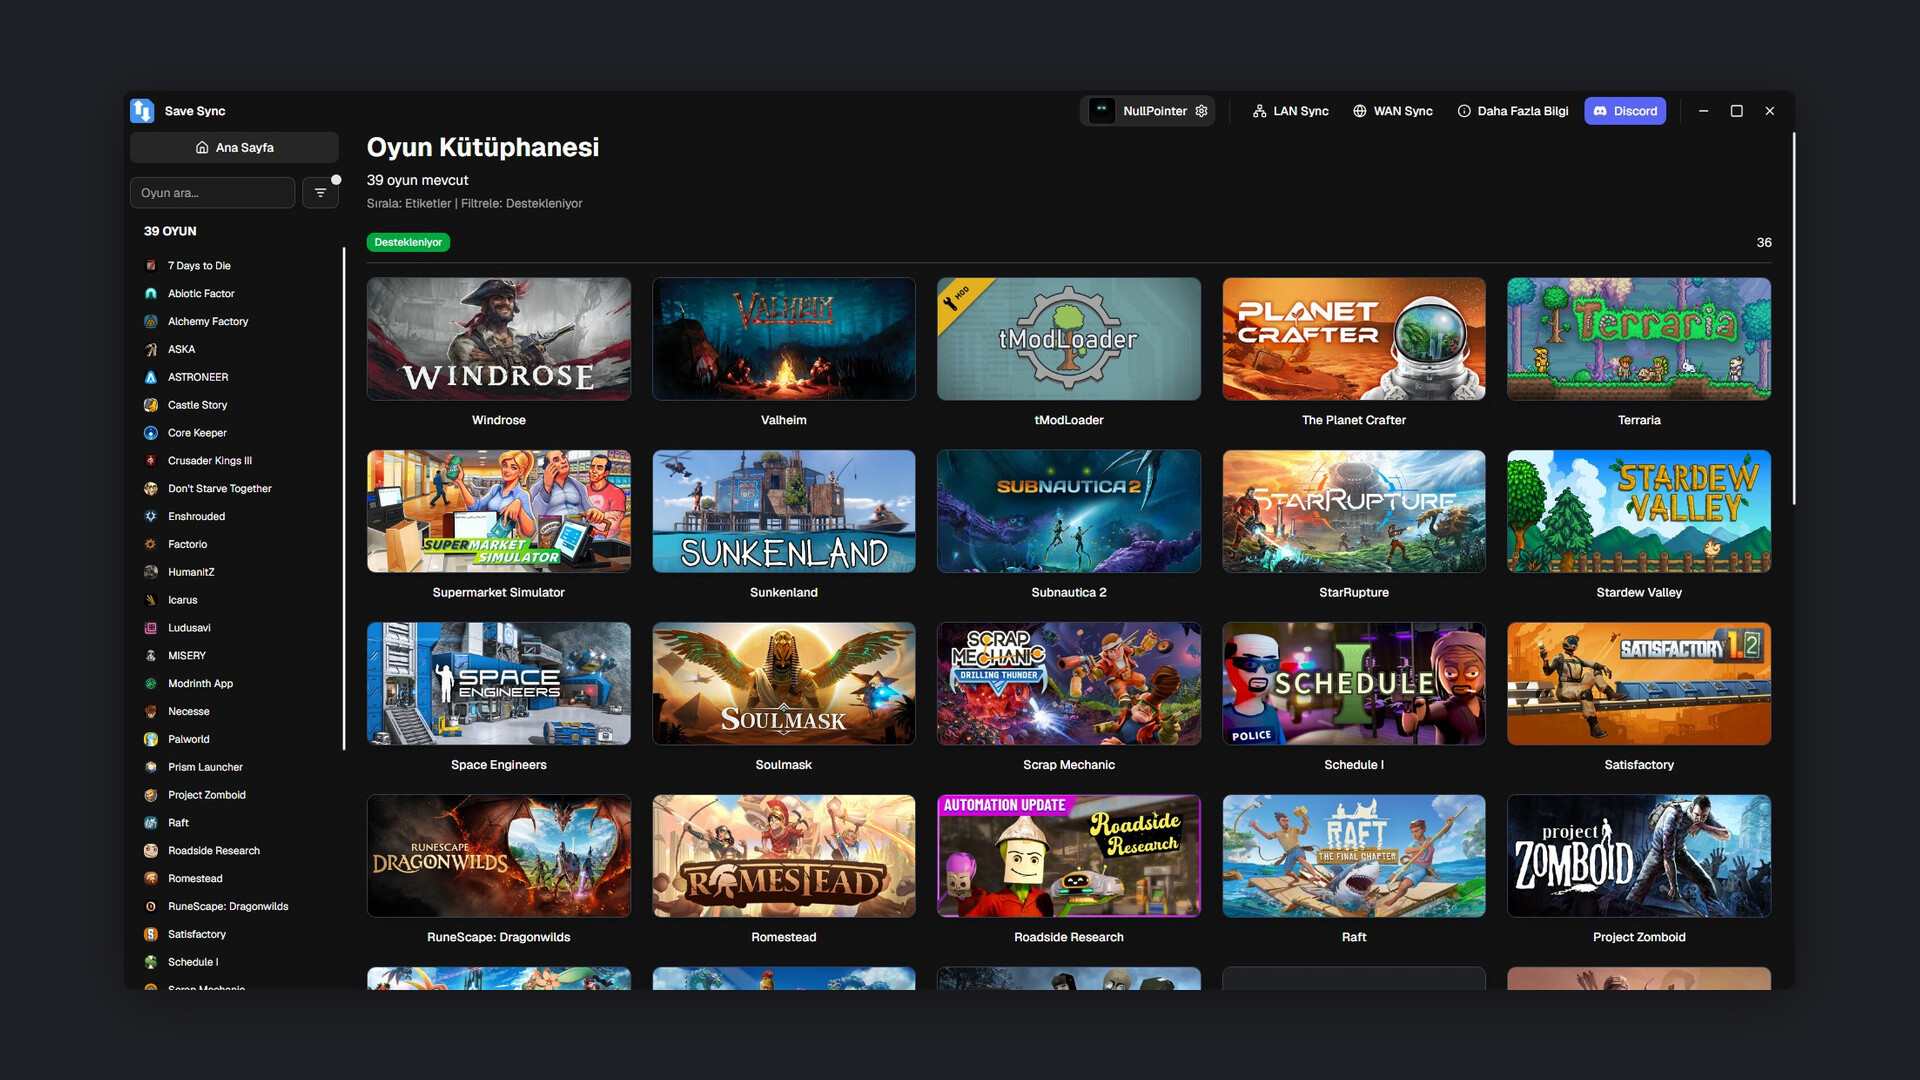
Task: Click the Roadside Research sidebar icon
Action: pyautogui.click(x=151, y=851)
